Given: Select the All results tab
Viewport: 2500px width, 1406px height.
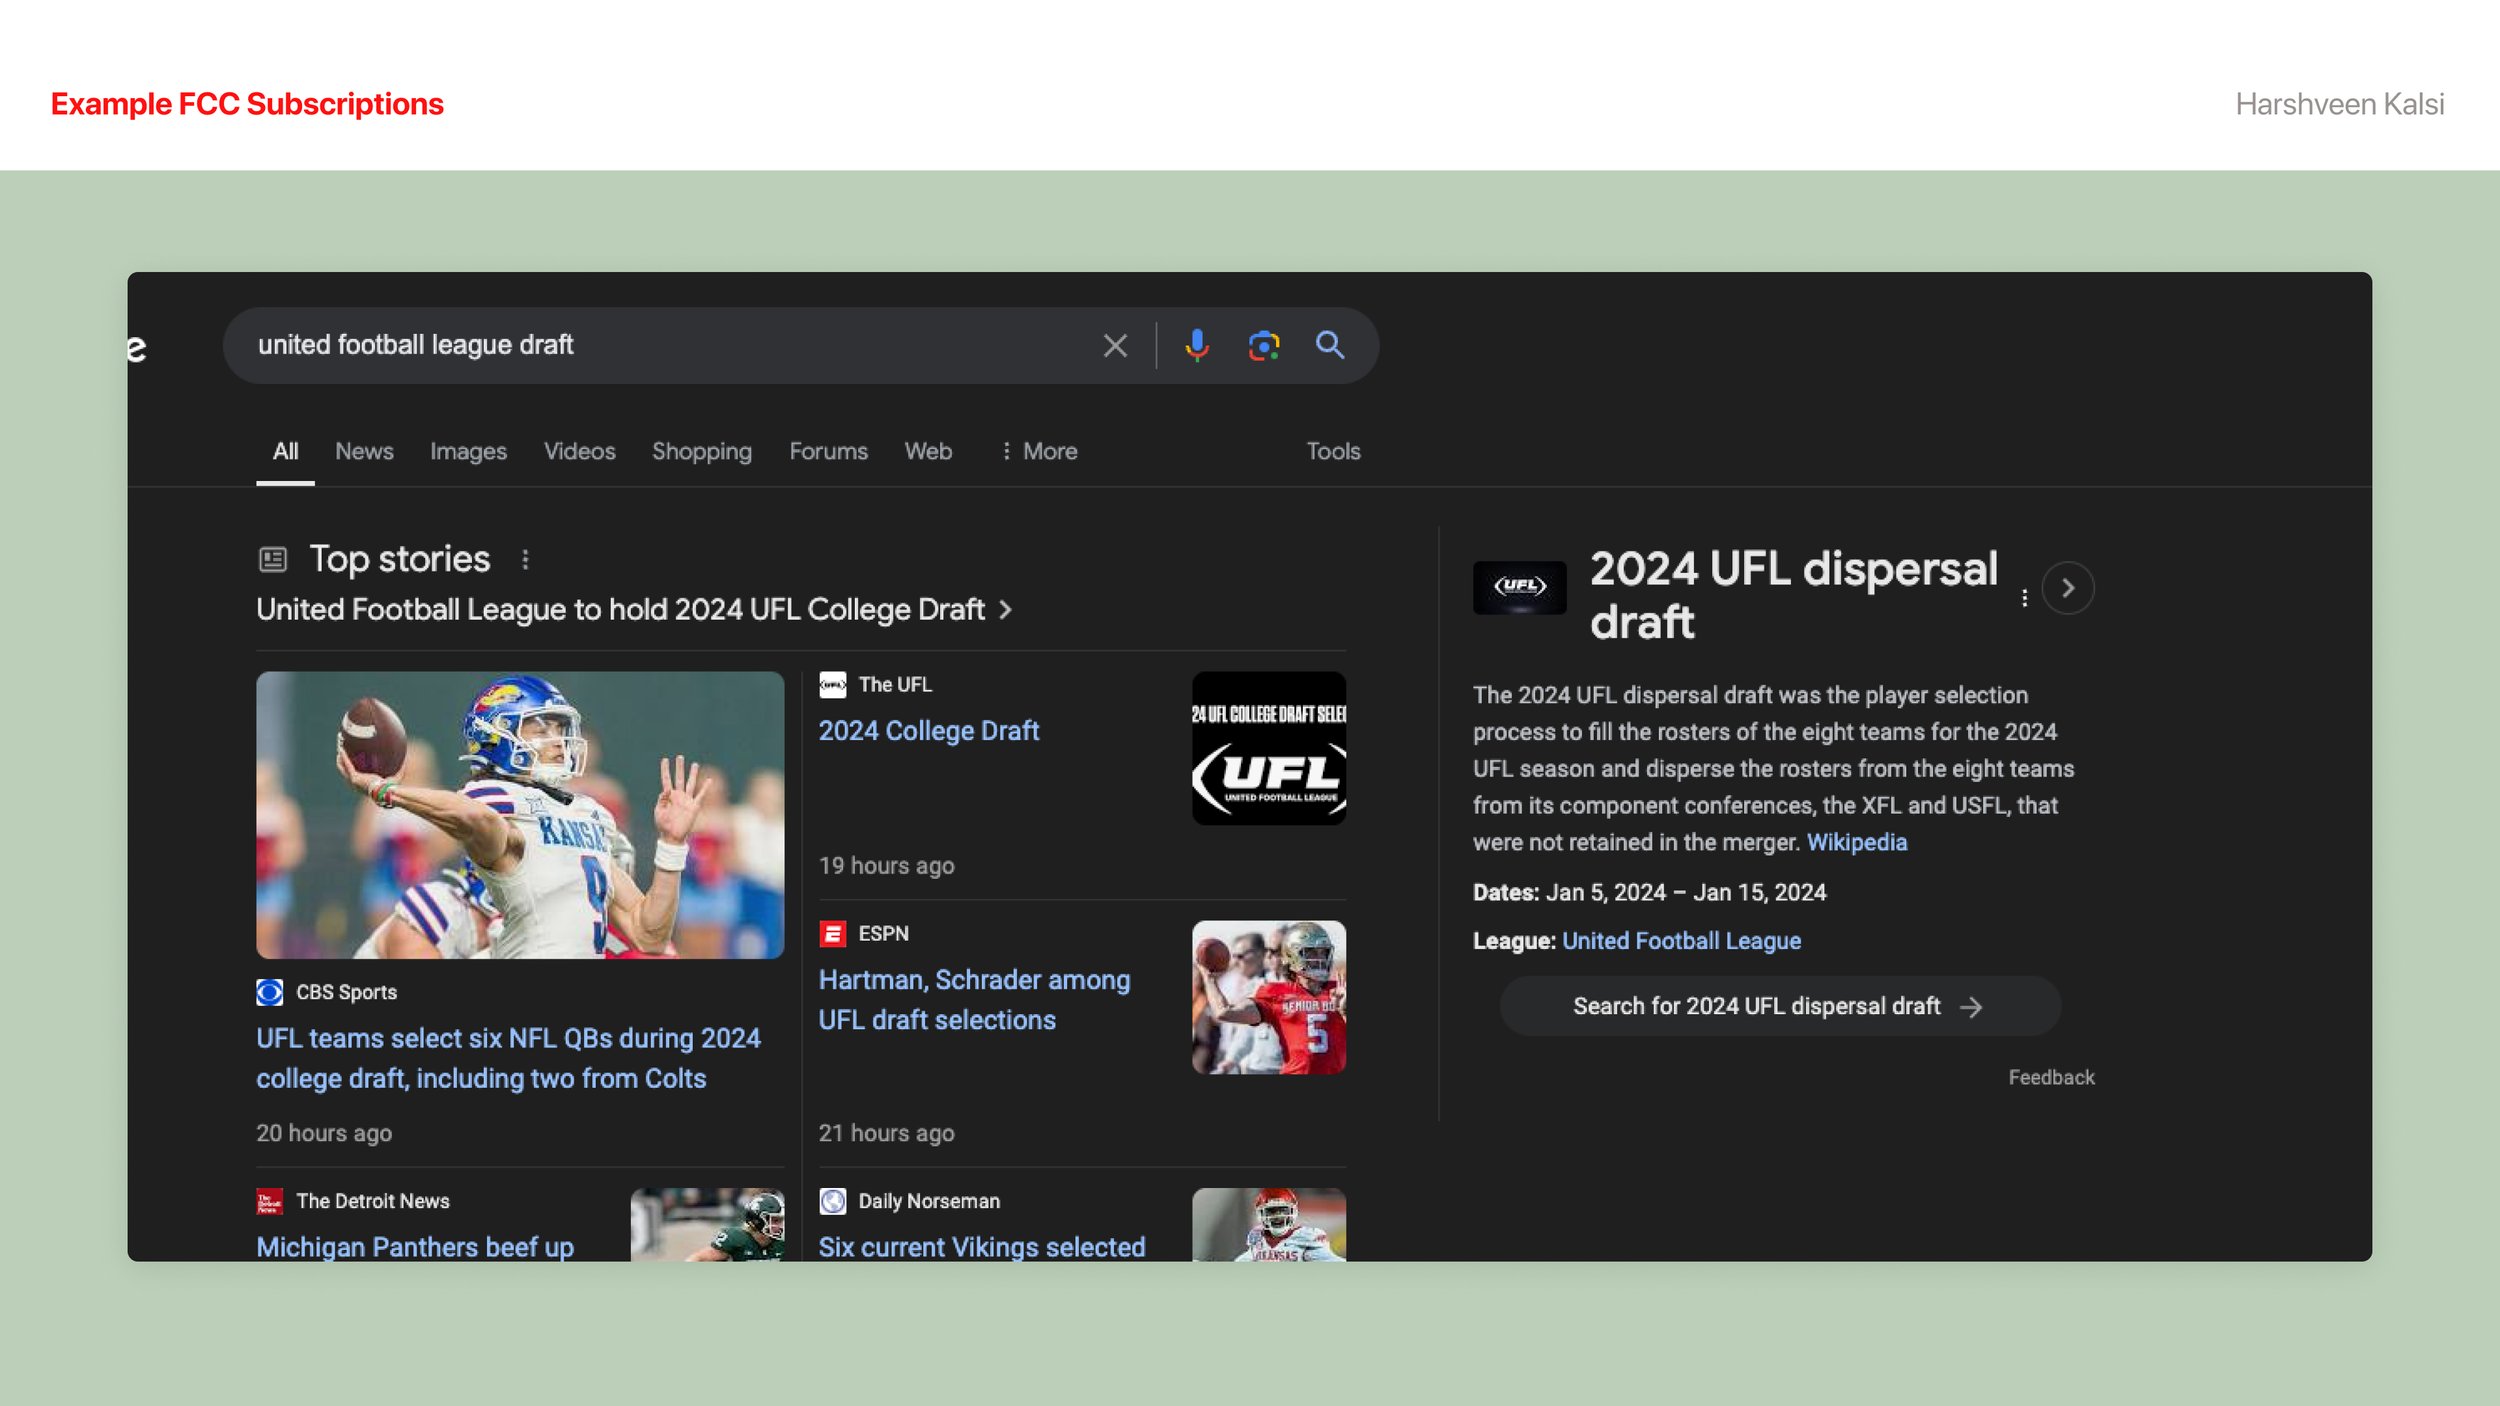Looking at the screenshot, I should 285,452.
